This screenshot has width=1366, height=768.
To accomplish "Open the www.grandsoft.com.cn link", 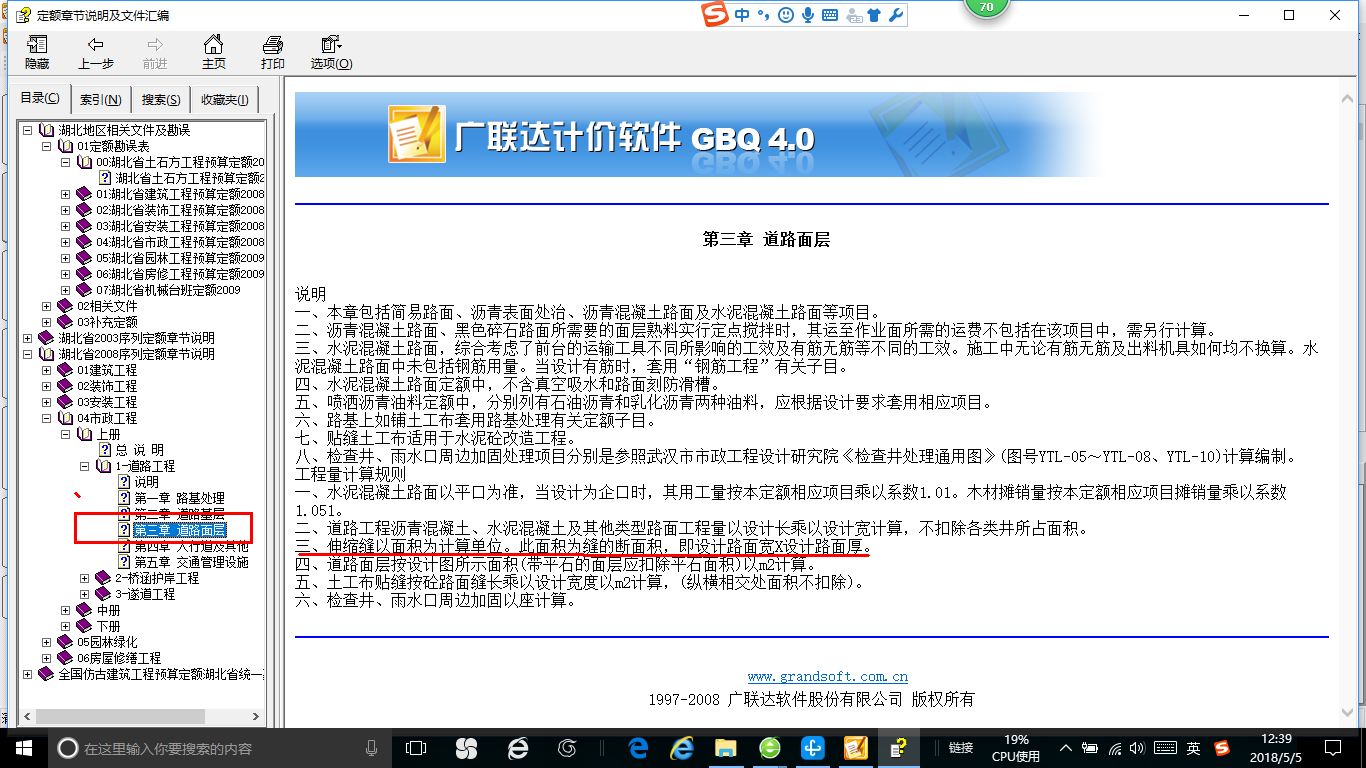I will [x=827, y=677].
